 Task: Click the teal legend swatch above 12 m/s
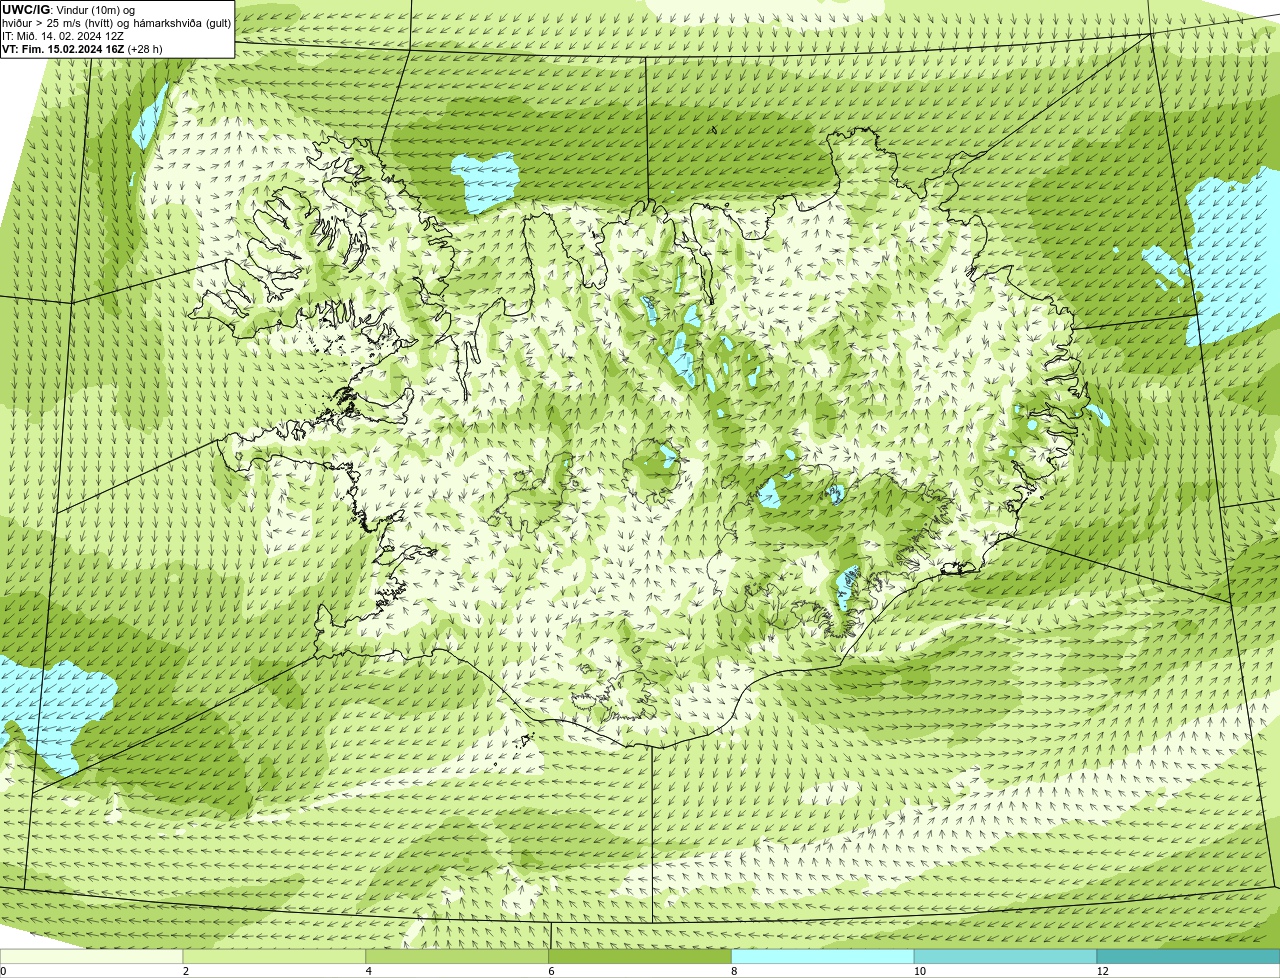[x=1188, y=956]
